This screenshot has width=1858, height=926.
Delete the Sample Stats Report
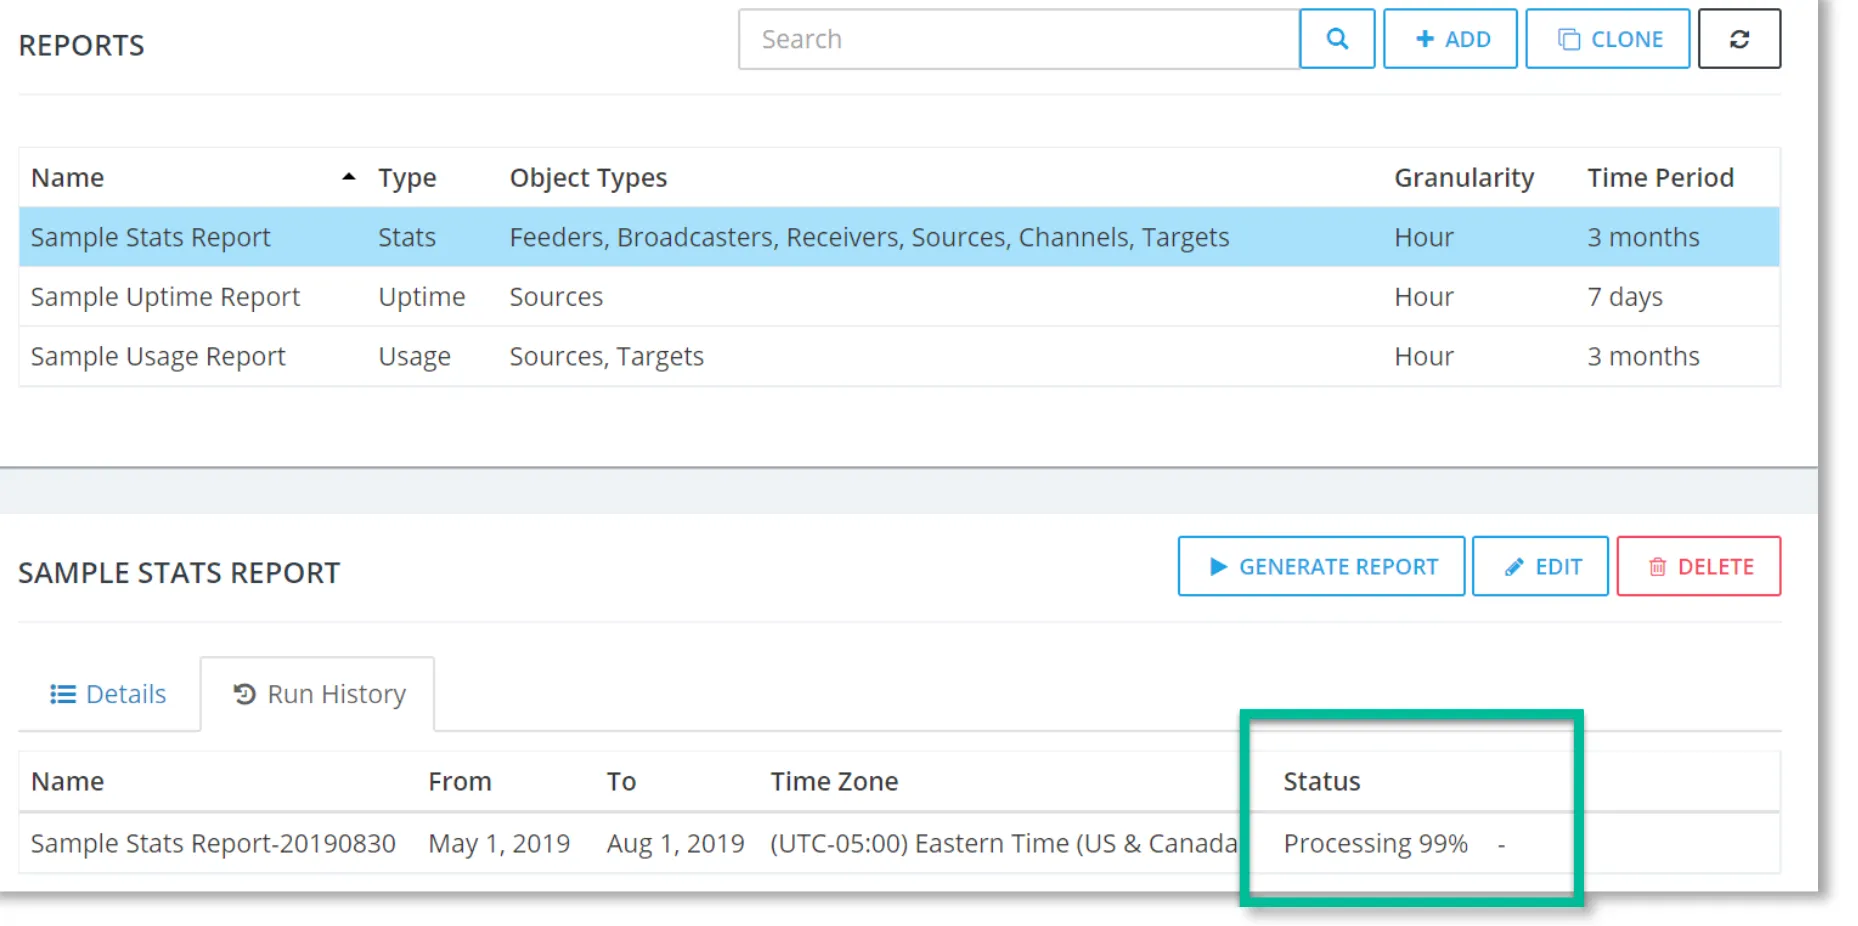[1699, 566]
